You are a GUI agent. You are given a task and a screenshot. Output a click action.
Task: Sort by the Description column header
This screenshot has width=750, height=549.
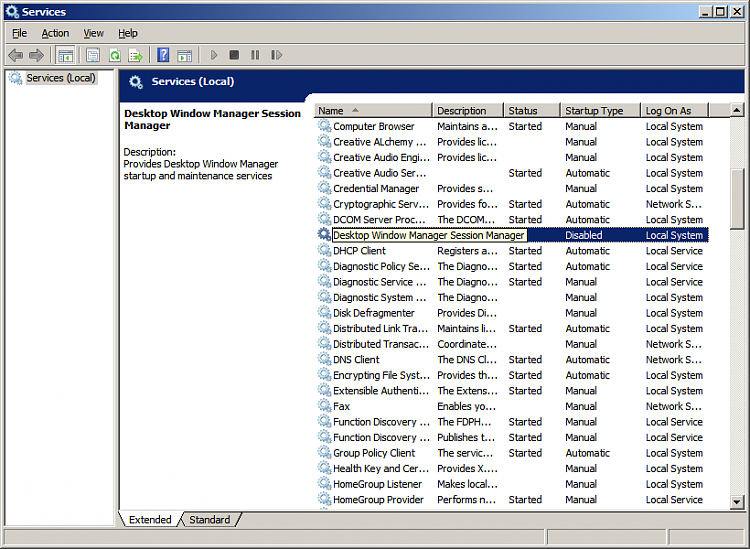(468, 110)
